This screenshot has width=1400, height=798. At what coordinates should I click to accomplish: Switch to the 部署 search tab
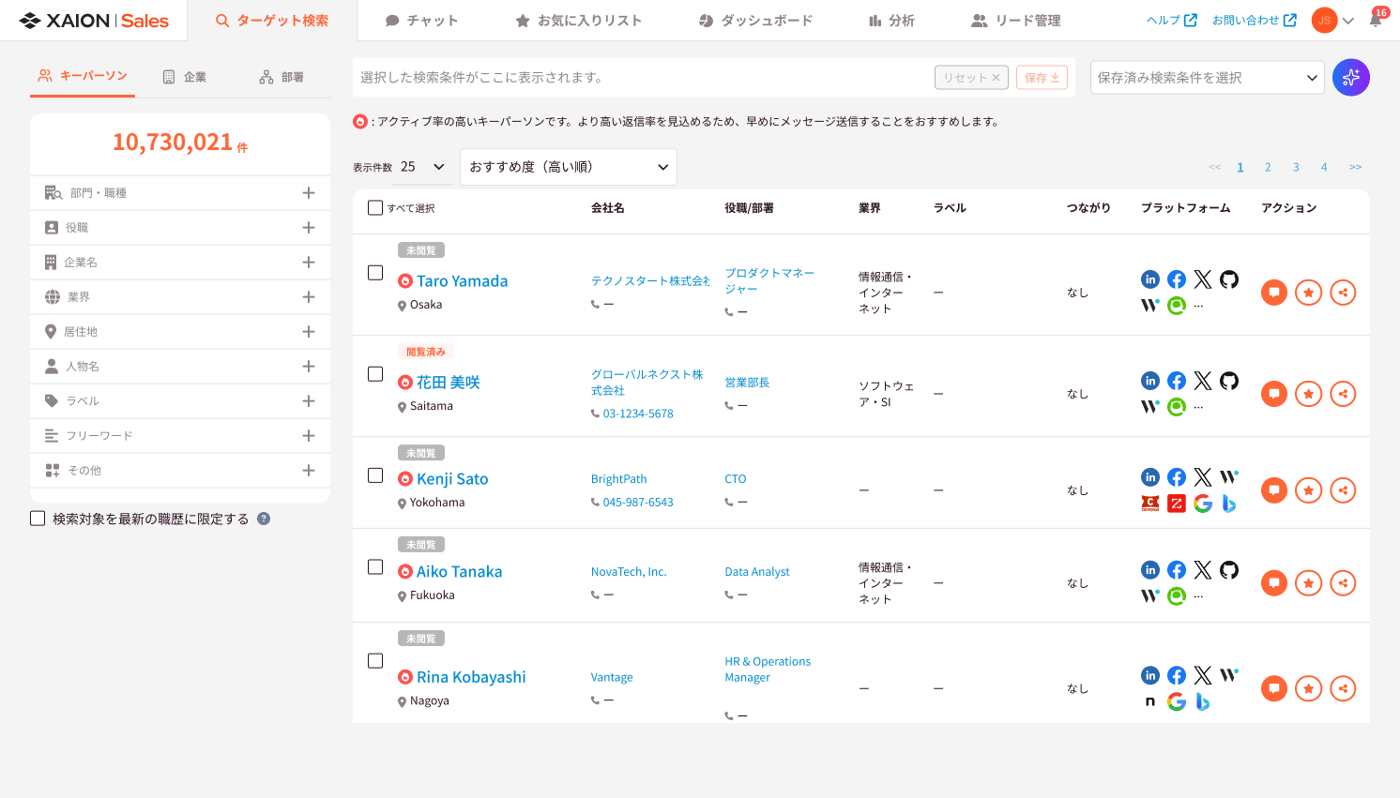coord(281,77)
